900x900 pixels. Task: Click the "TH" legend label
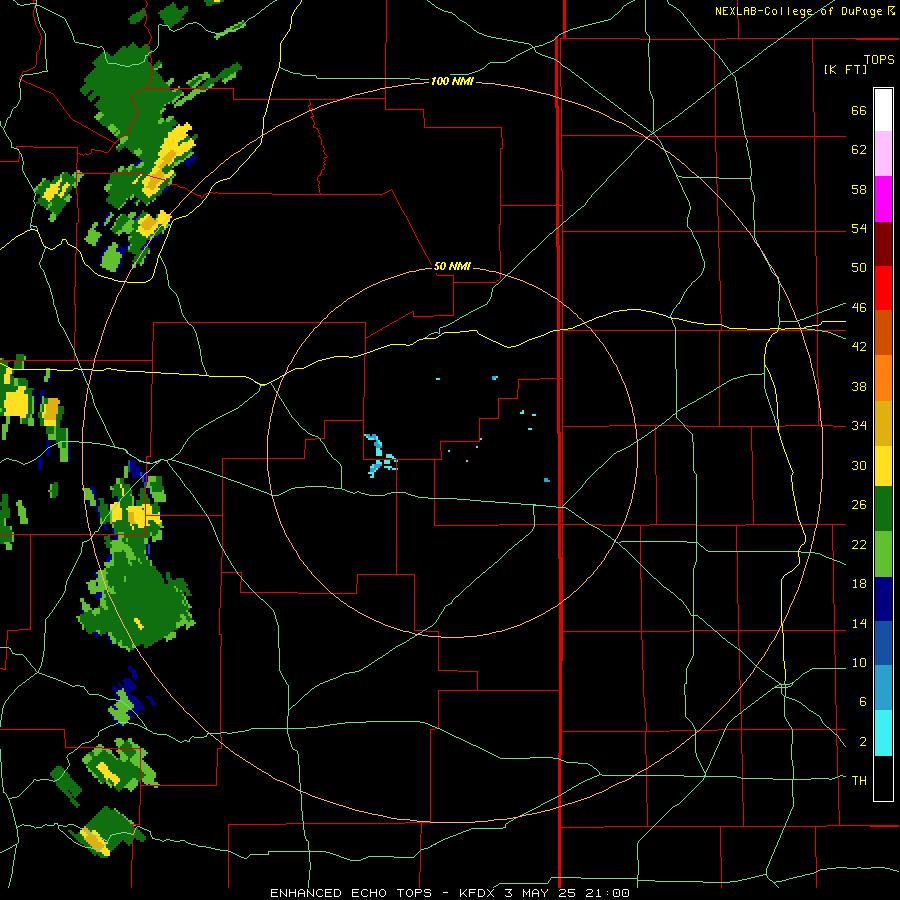(859, 780)
